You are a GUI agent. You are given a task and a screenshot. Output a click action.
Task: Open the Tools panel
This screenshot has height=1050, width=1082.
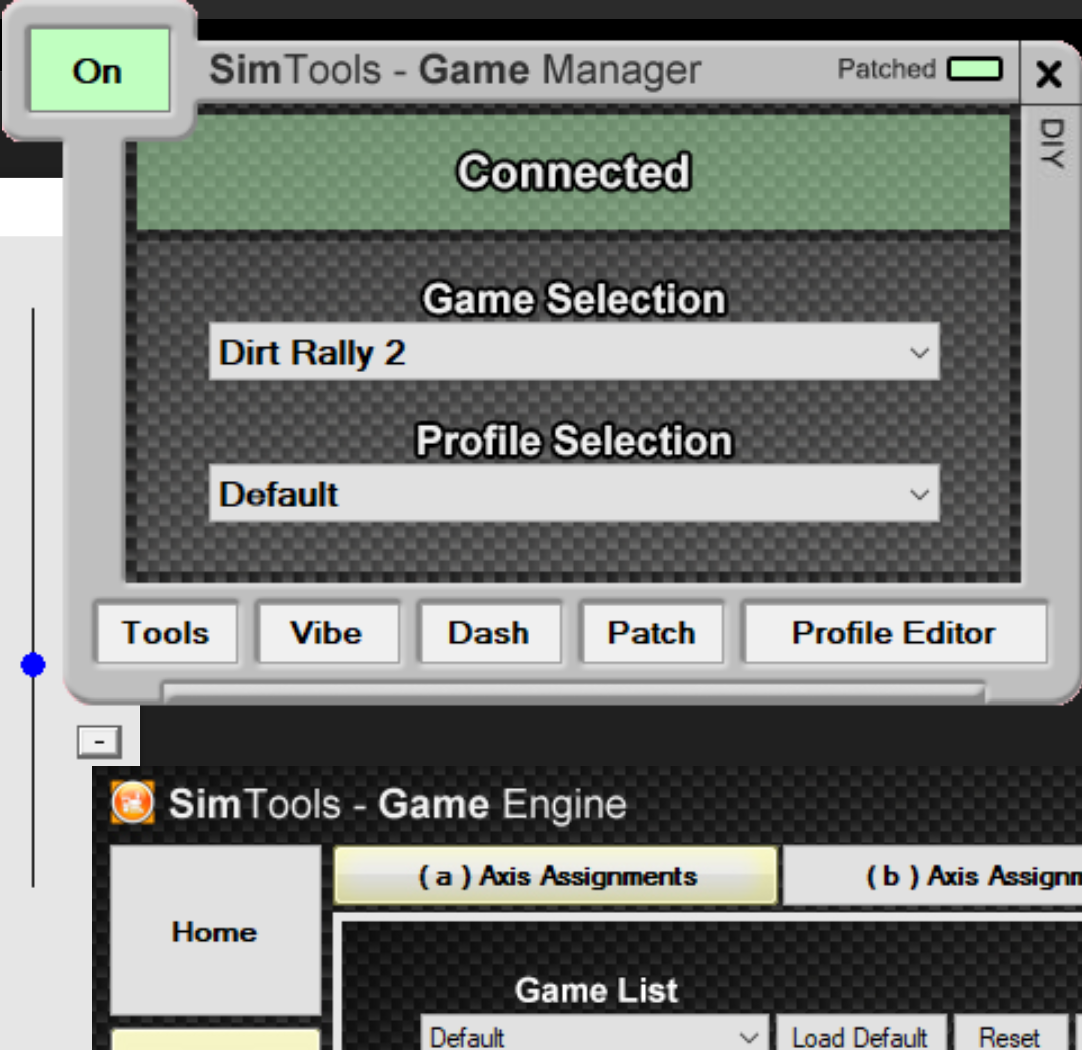click(166, 633)
